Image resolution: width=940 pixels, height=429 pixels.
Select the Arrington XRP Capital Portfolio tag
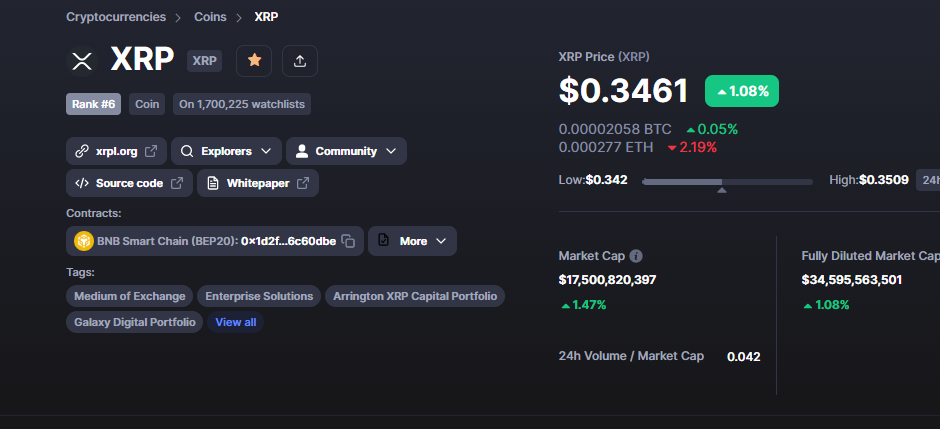[415, 296]
